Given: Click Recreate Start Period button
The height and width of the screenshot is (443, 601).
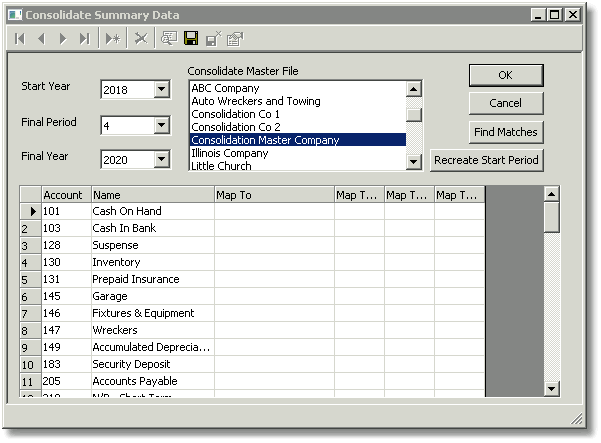Looking at the screenshot, I should 486,160.
